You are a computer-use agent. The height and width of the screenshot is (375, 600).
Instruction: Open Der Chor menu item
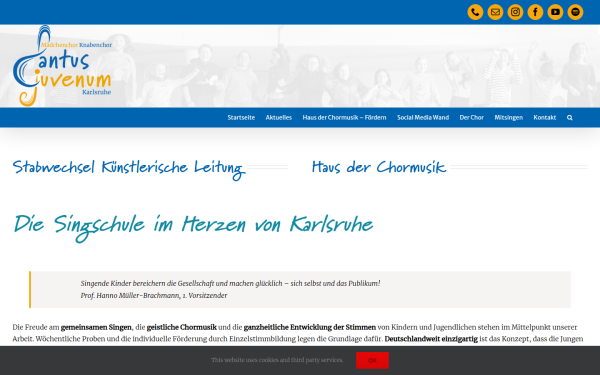tap(471, 117)
